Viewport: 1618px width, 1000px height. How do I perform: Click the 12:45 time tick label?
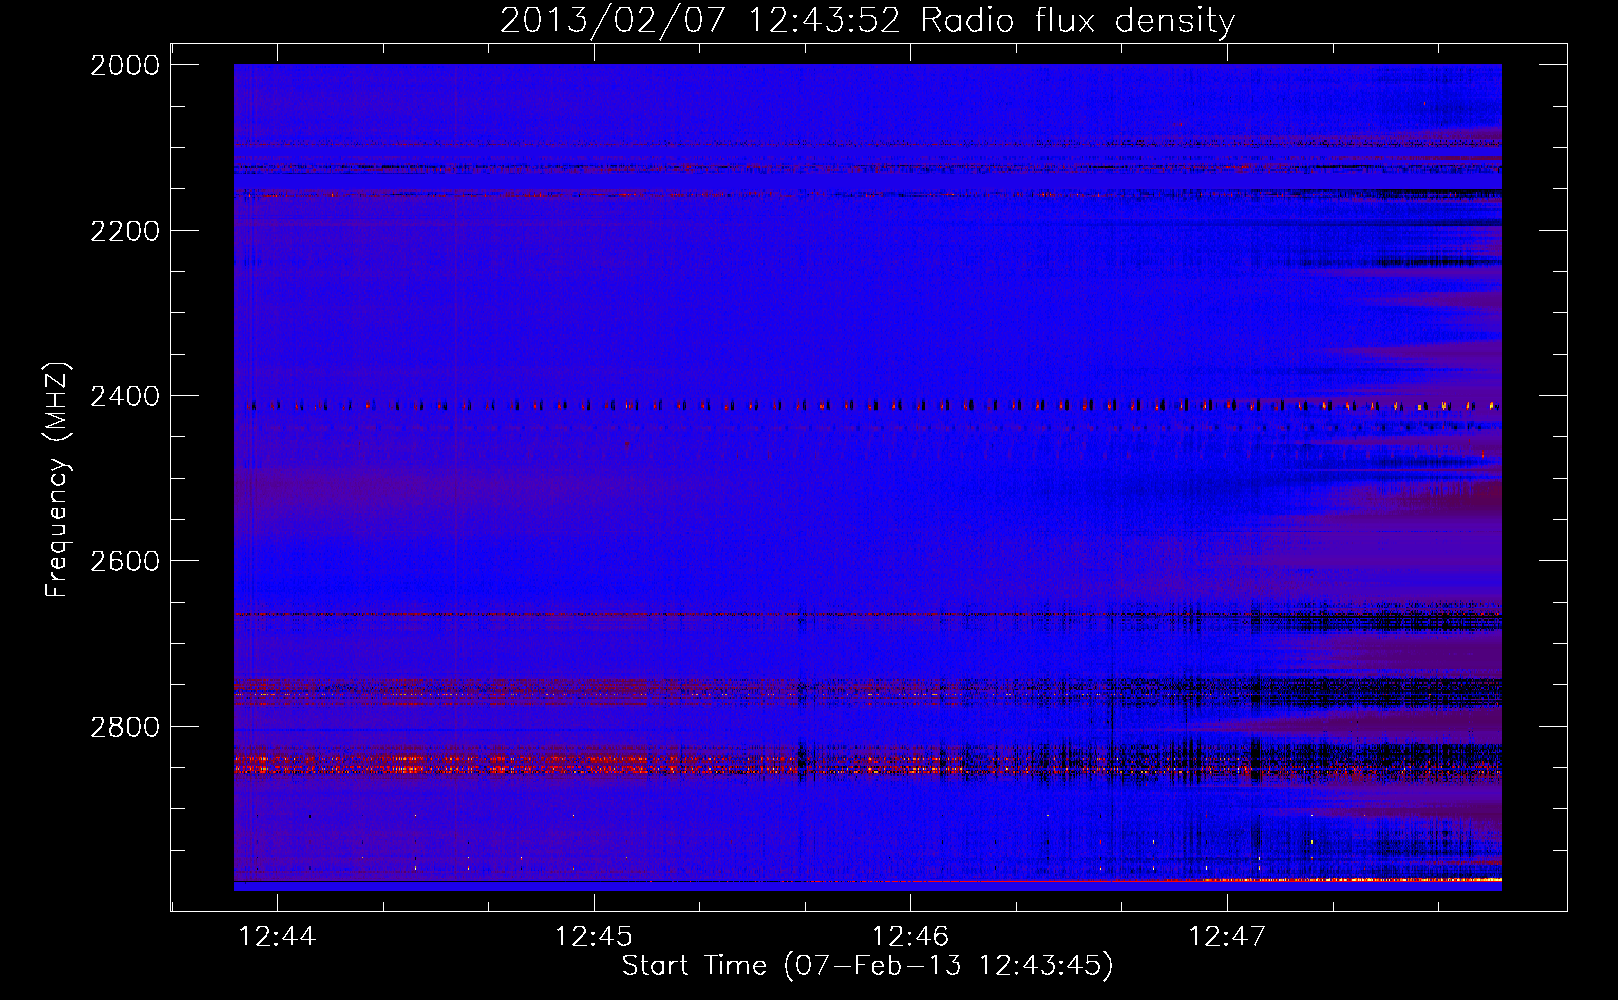[594, 937]
